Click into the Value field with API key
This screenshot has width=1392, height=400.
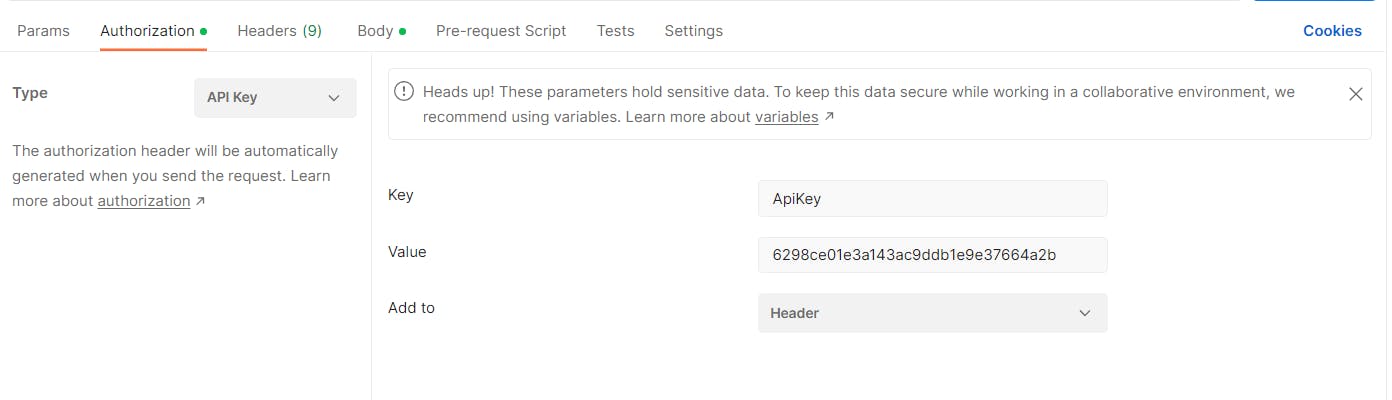pos(932,255)
